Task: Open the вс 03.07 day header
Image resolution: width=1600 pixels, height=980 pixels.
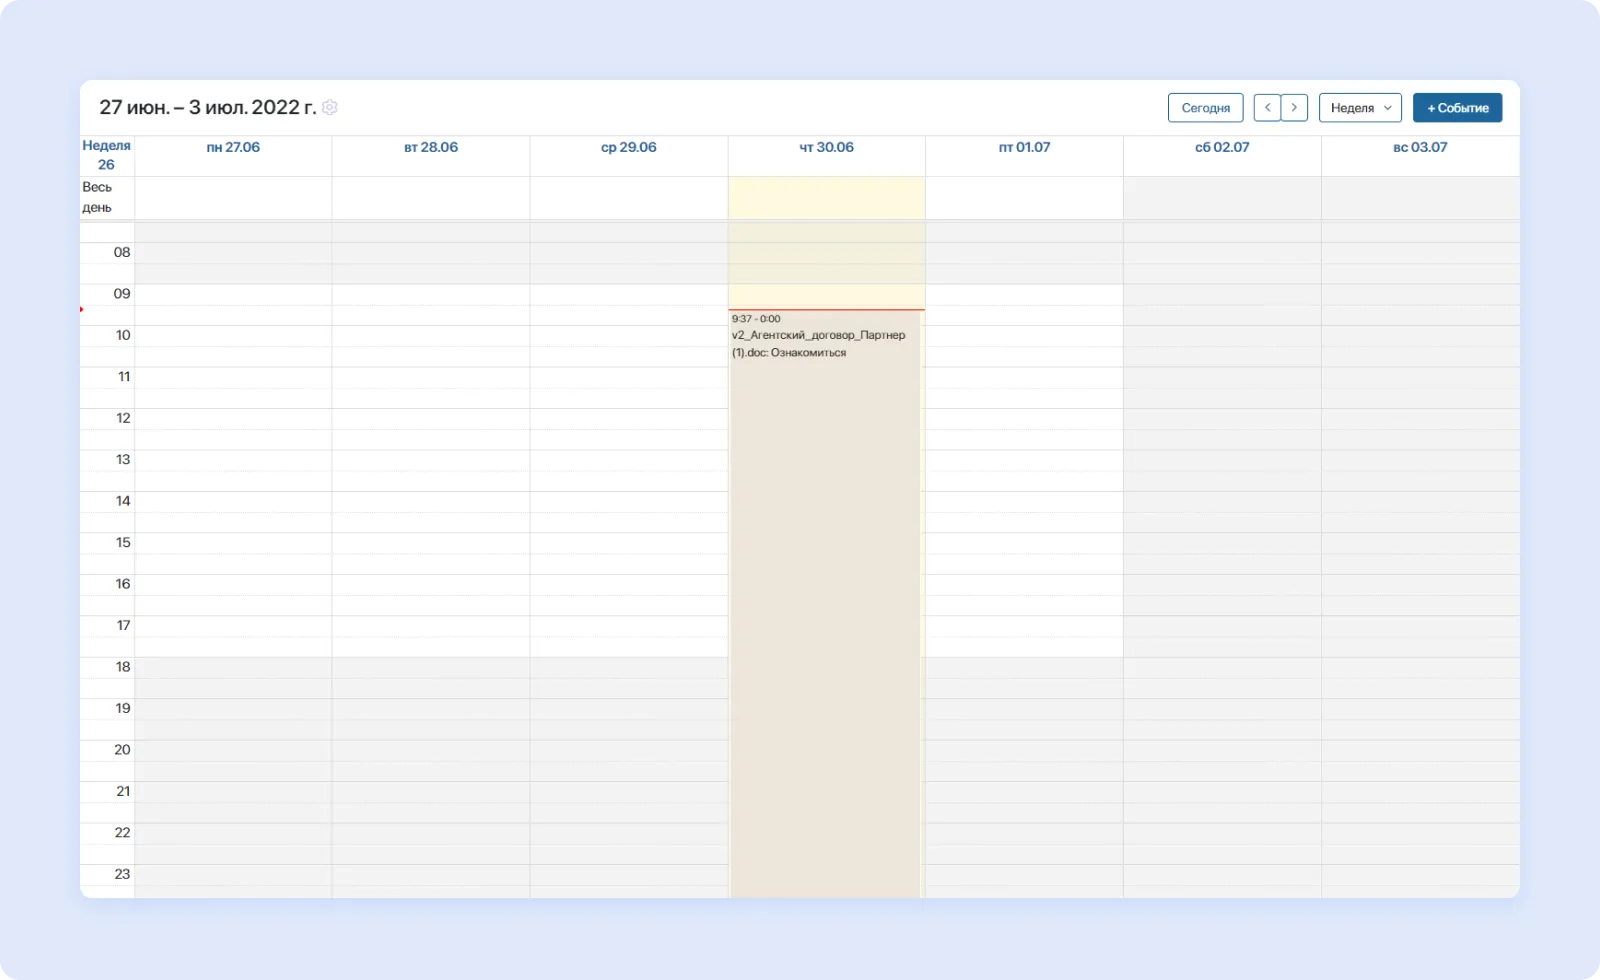Action: pyautogui.click(x=1420, y=147)
